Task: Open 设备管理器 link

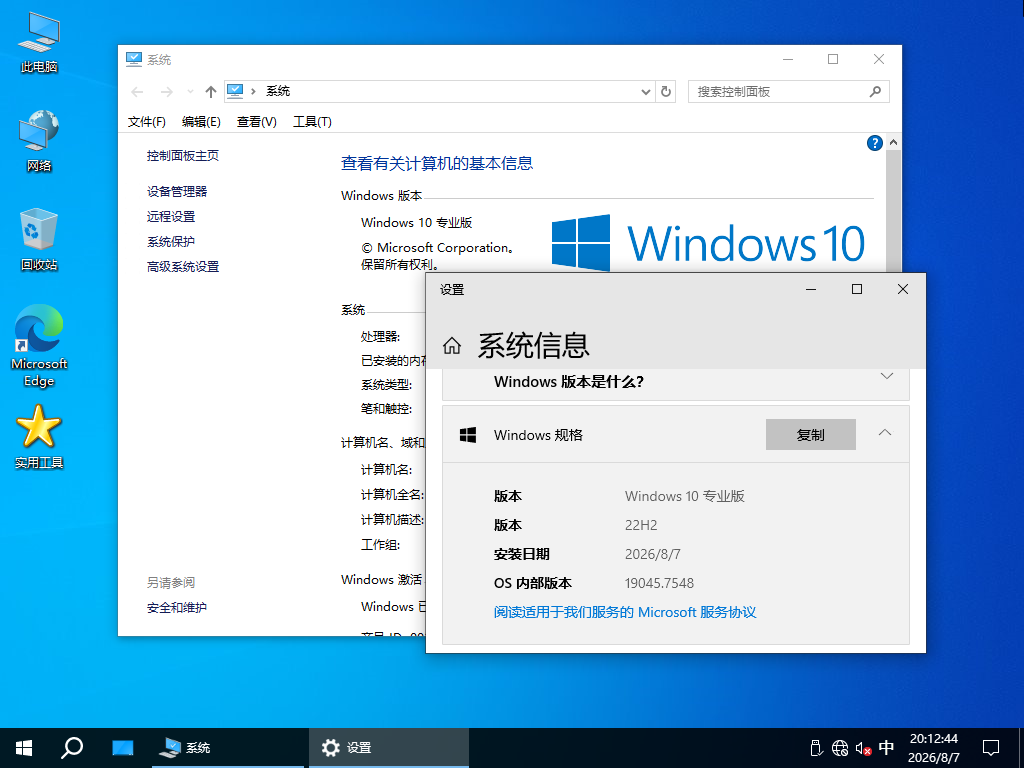Action: 177,191
